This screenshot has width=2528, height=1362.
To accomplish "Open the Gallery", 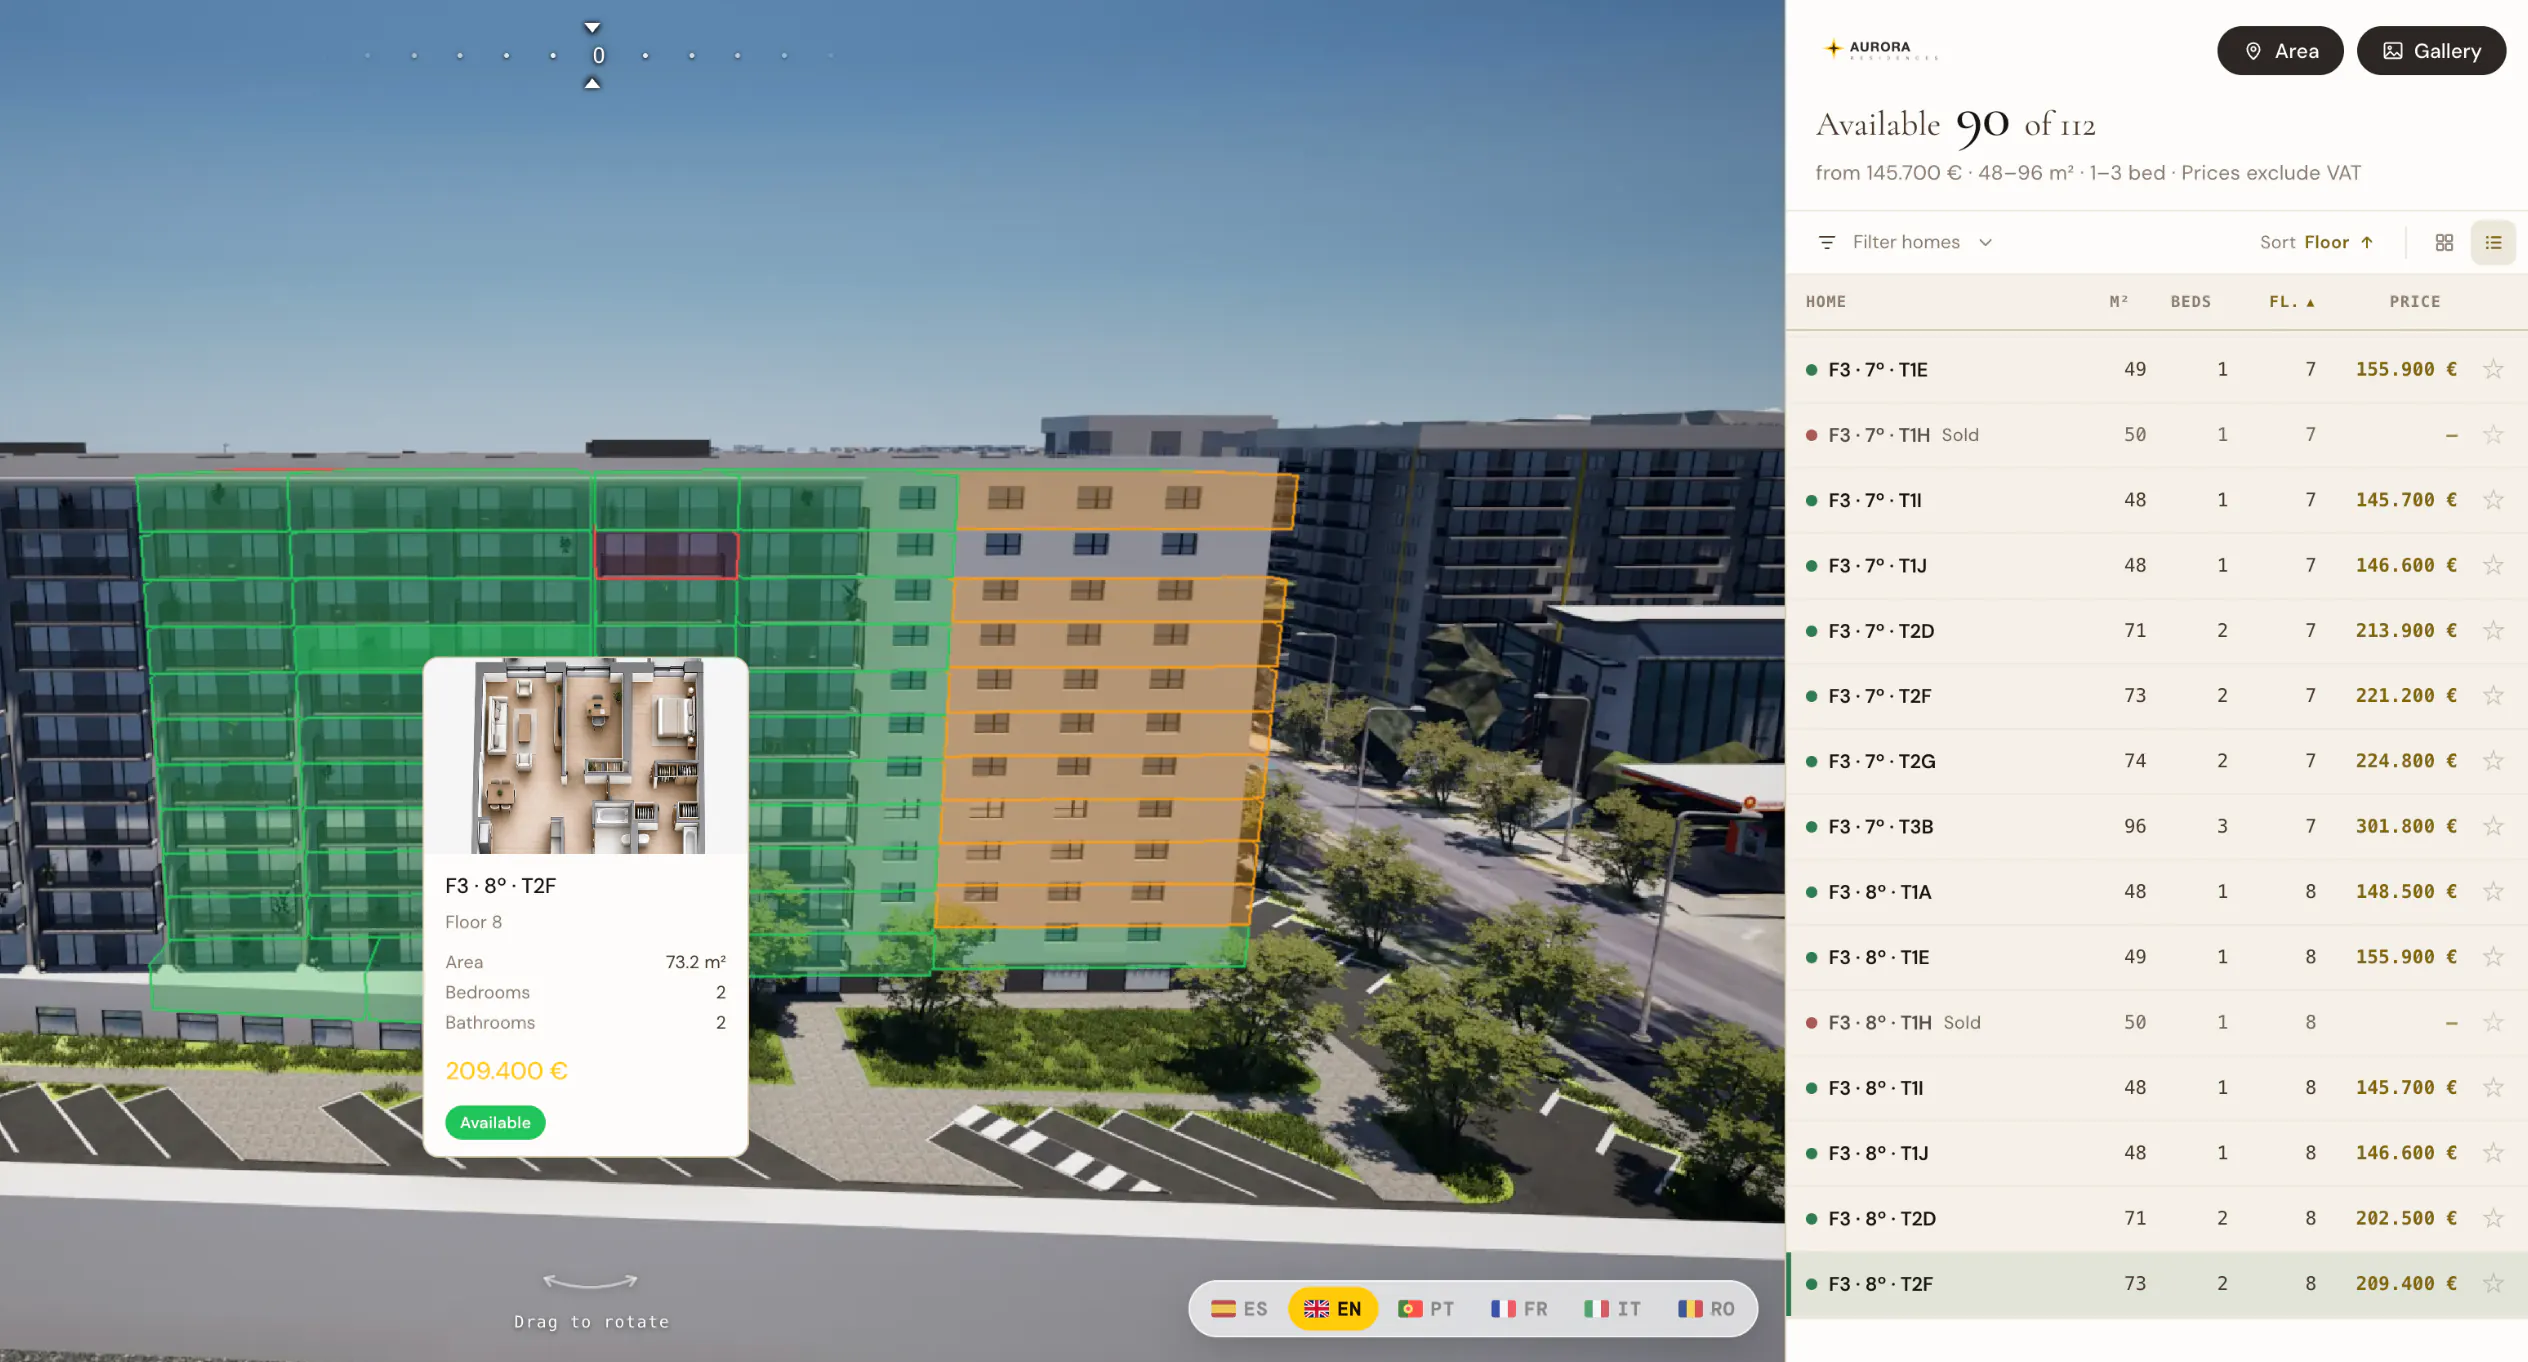I will 2431,51.
